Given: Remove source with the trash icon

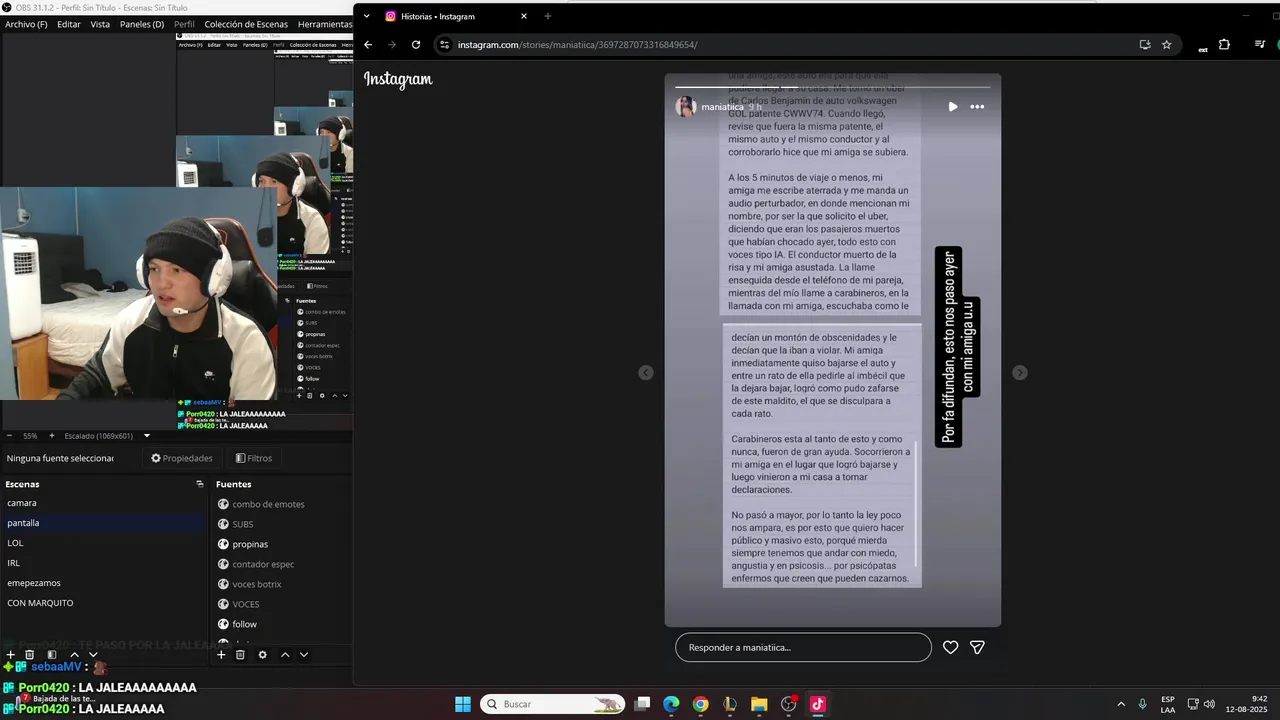Looking at the screenshot, I should [x=240, y=655].
